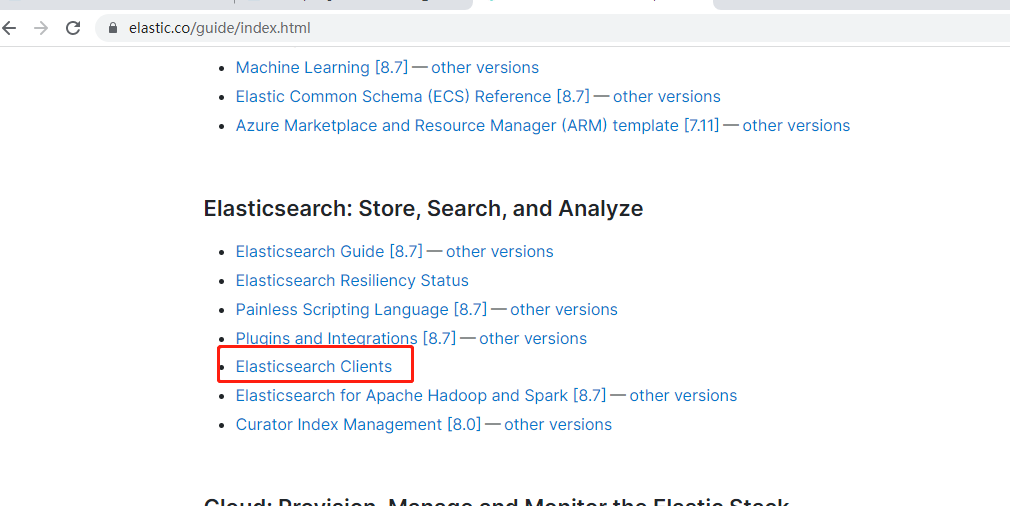The height and width of the screenshot is (506, 1010).
Task: View other versions of Elasticsearch Guide
Action: pyautogui.click(x=500, y=252)
